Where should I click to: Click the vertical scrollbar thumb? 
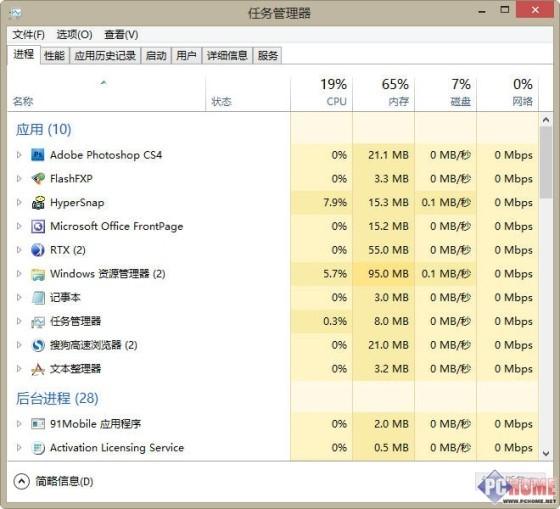tap(546, 163)
